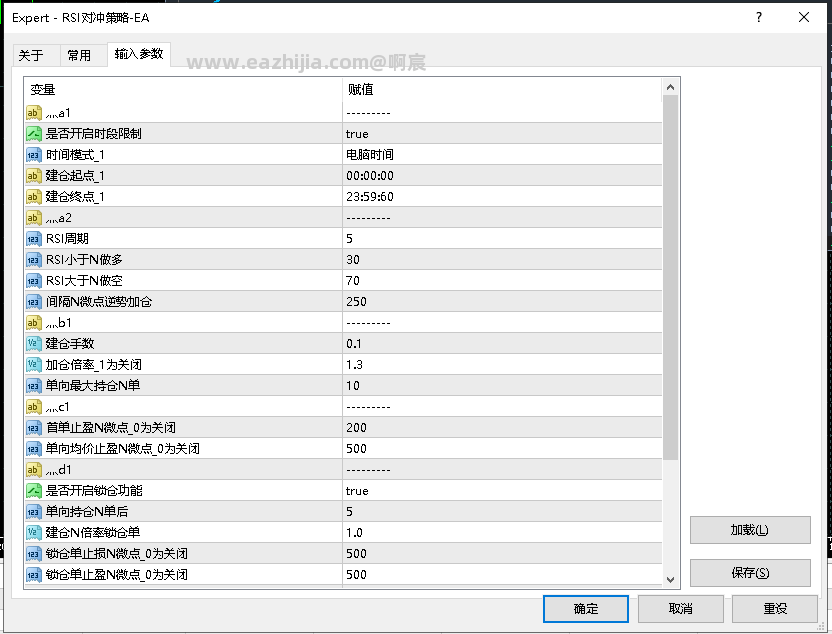Click the integer icon beside 单向持仓N单后
The width and height of the screenshot is (832, 634).
(x=33, y=512)
